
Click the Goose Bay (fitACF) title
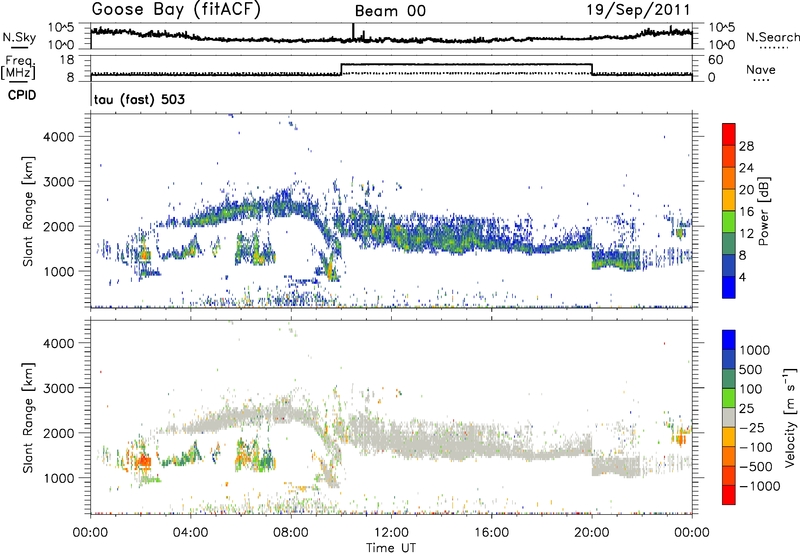tap(176, 10)
